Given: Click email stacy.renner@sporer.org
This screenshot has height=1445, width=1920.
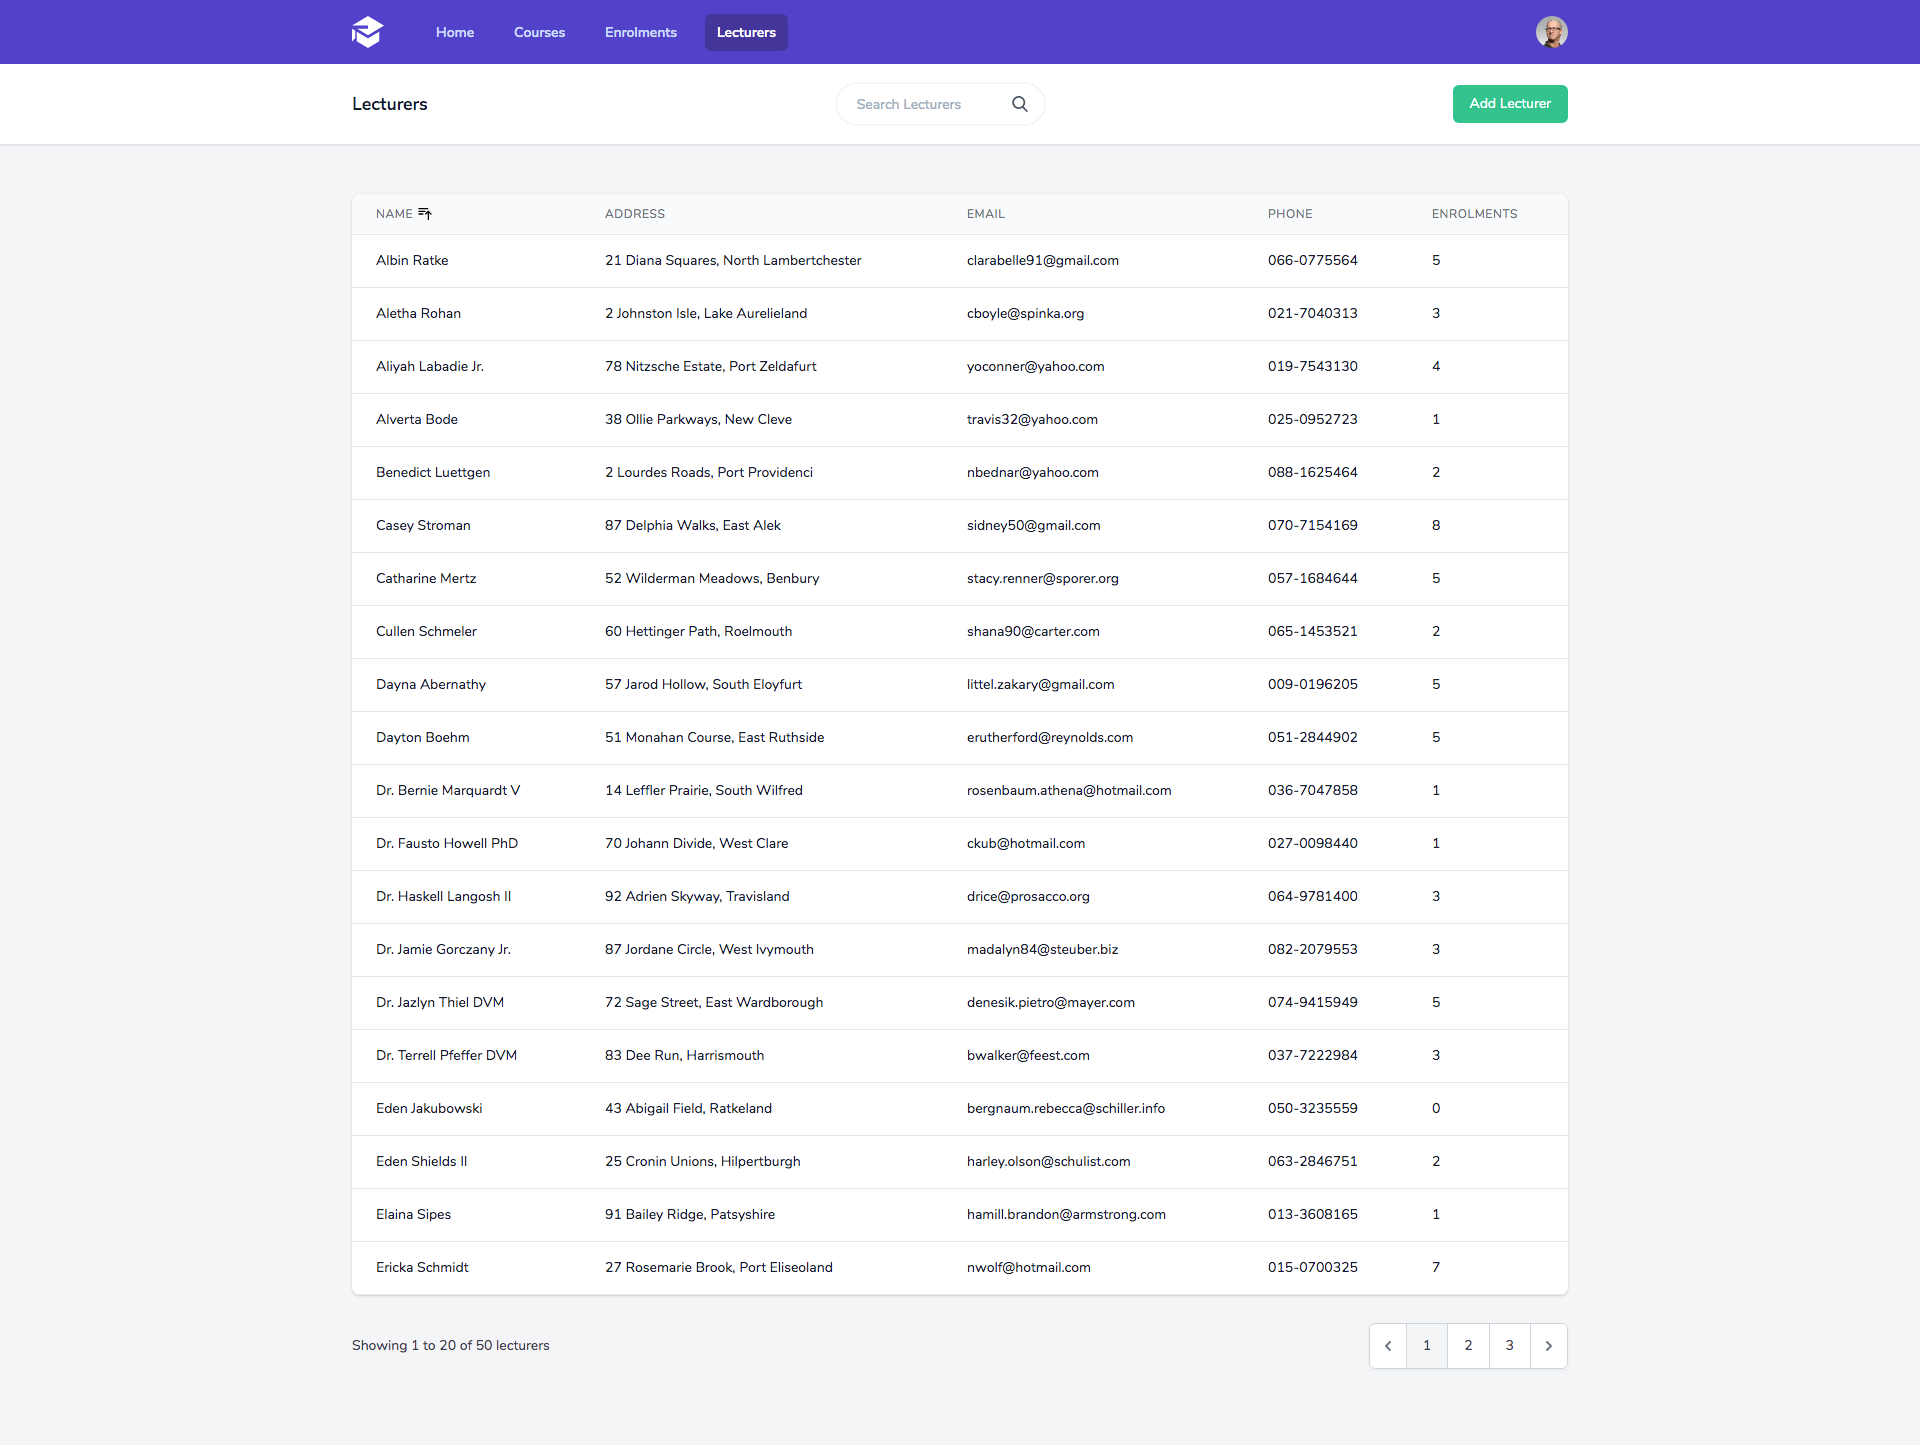Looking at the screenshot, I should coord(1043,579).
